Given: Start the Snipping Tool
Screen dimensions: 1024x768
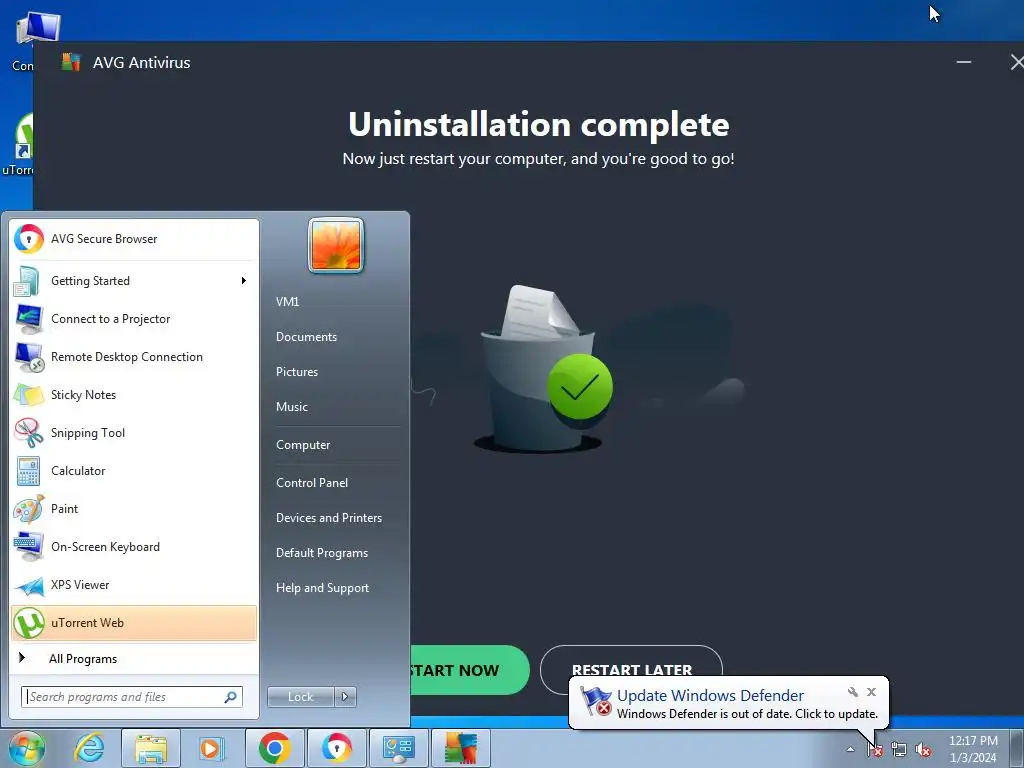Looking at the screenshot, I should click(x=134, y=432).
